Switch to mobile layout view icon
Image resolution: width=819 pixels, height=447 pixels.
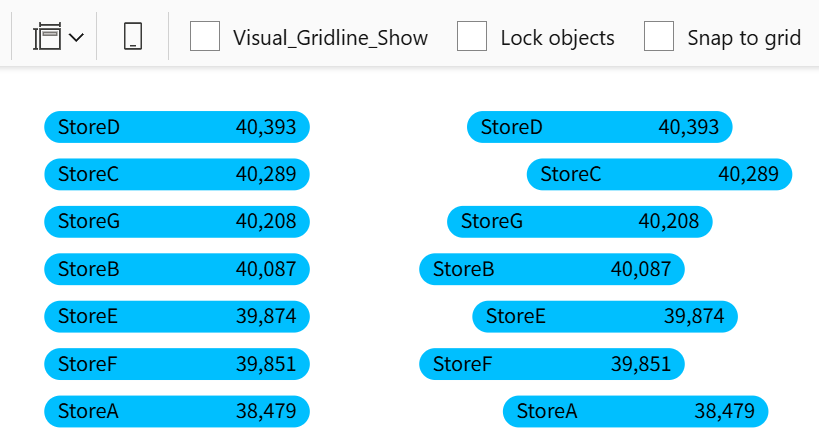133,37
